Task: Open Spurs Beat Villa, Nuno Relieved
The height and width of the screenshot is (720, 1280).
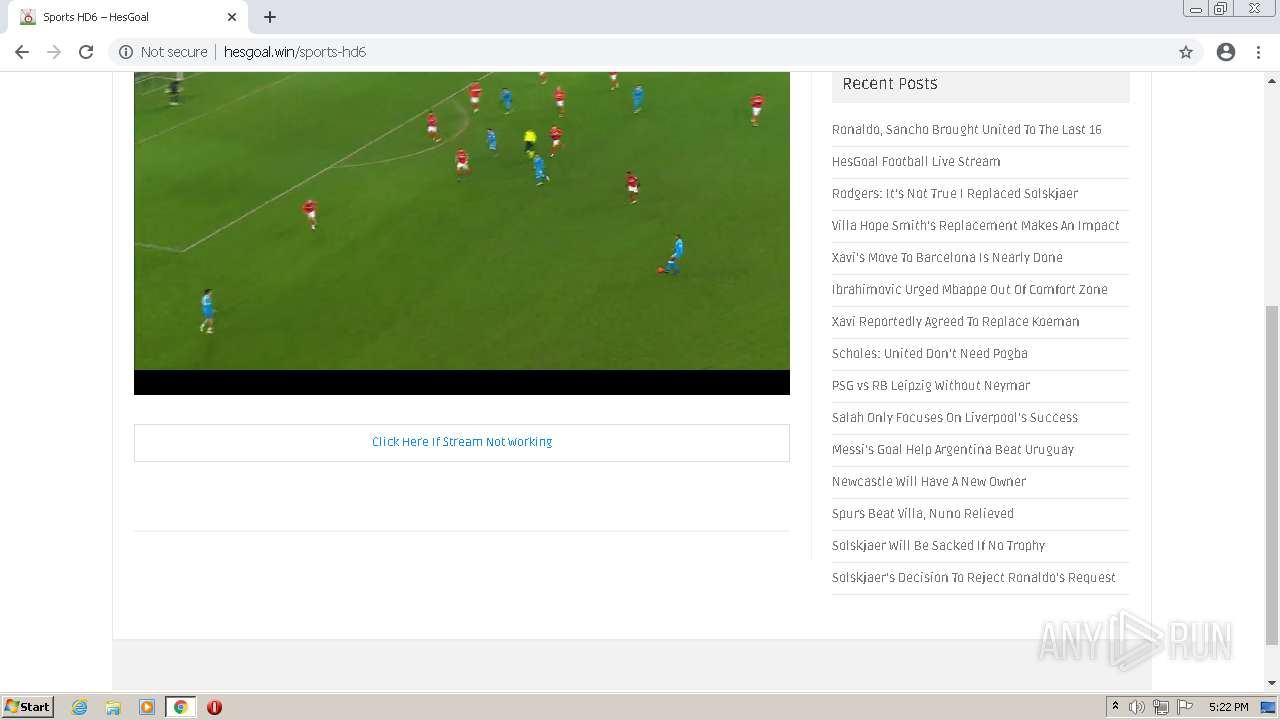Action: (923, 514)
